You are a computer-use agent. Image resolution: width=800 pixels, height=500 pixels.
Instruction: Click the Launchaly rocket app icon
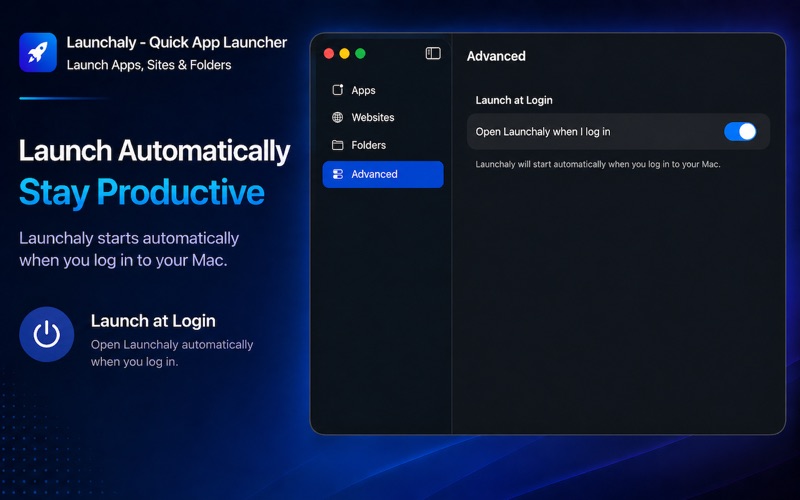(38, 53)
